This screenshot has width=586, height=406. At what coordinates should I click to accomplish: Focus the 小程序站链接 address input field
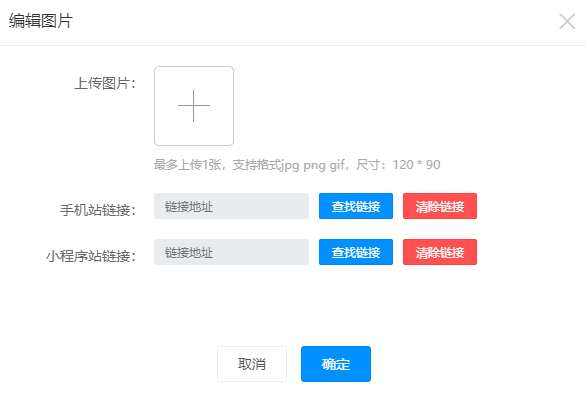pos(231,252)
